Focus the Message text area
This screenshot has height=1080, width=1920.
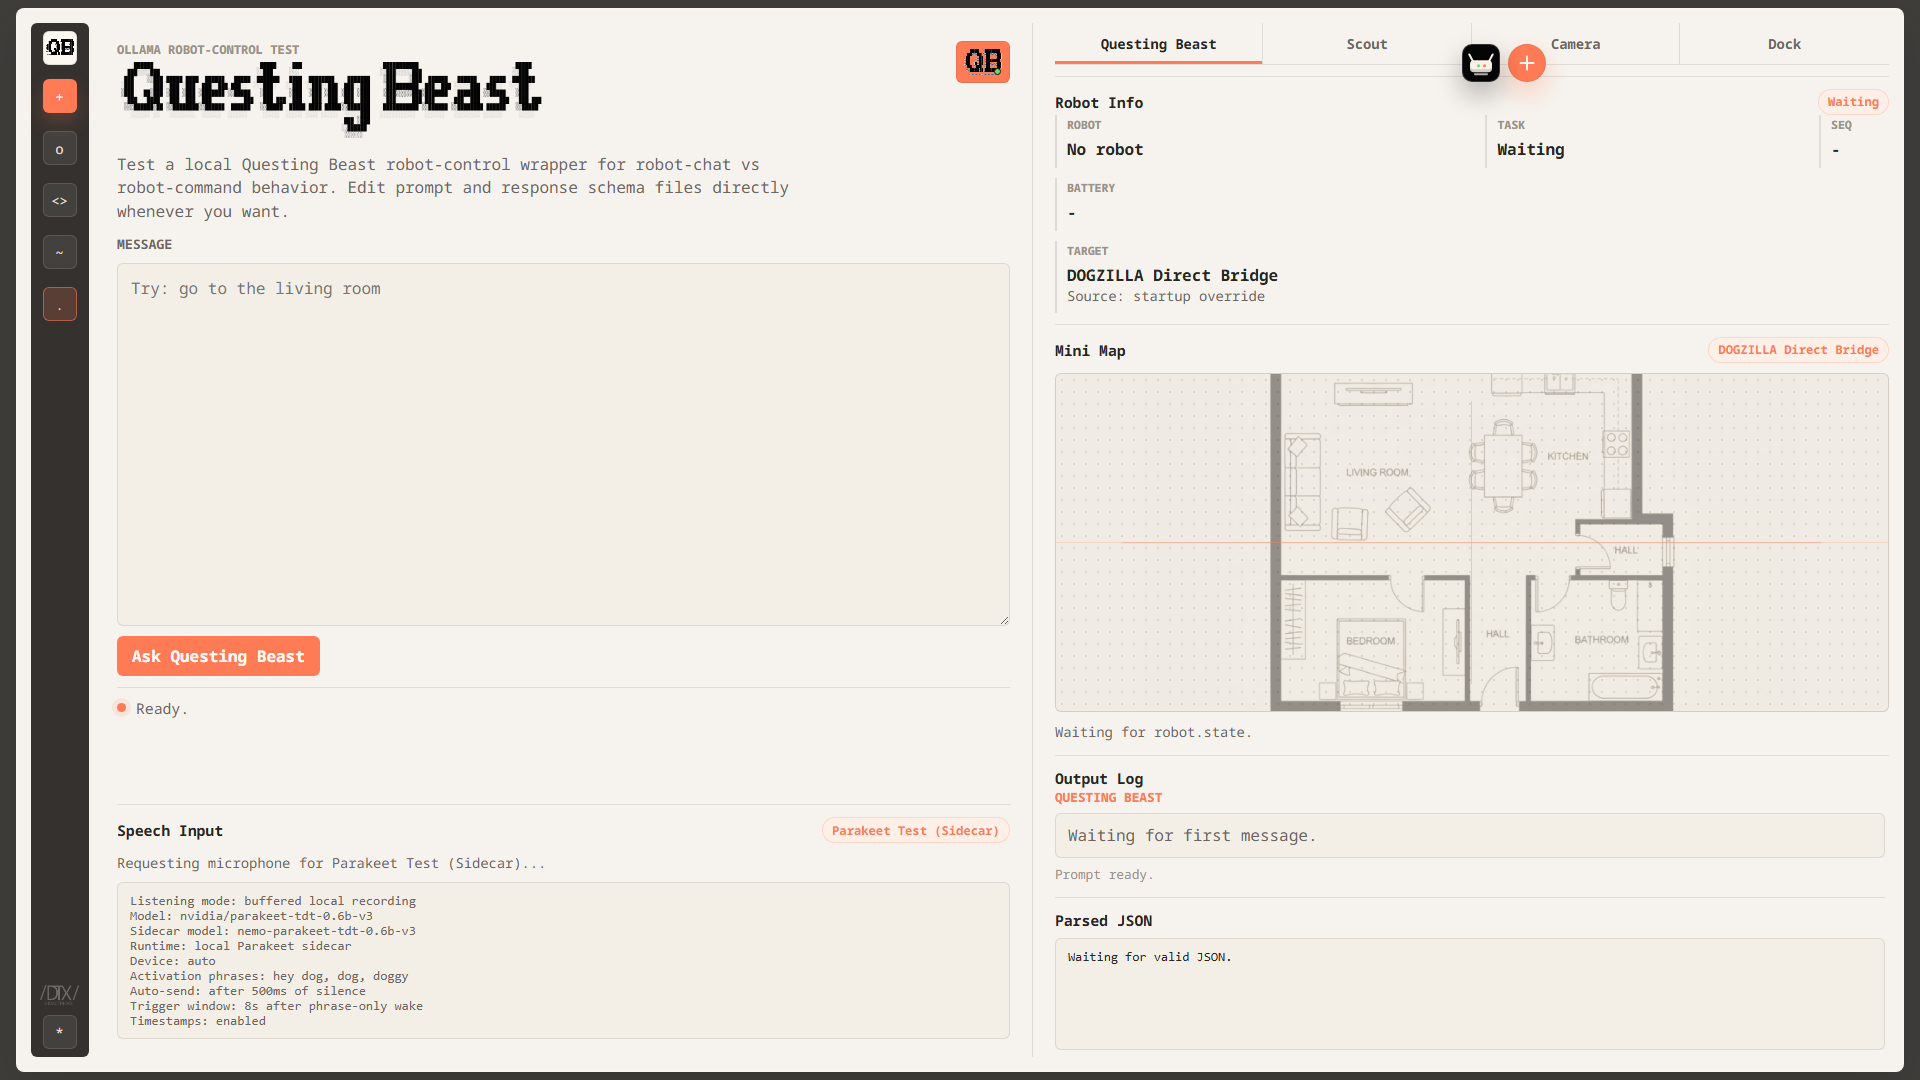(x=563, y=444)
